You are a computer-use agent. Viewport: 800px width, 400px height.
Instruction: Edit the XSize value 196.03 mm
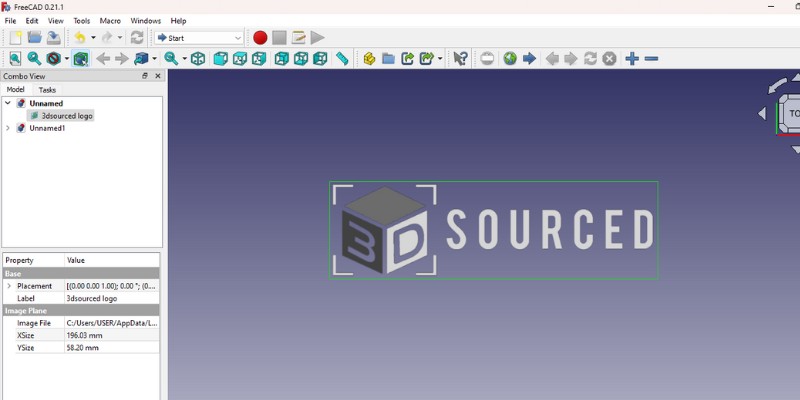pos(112,335)
